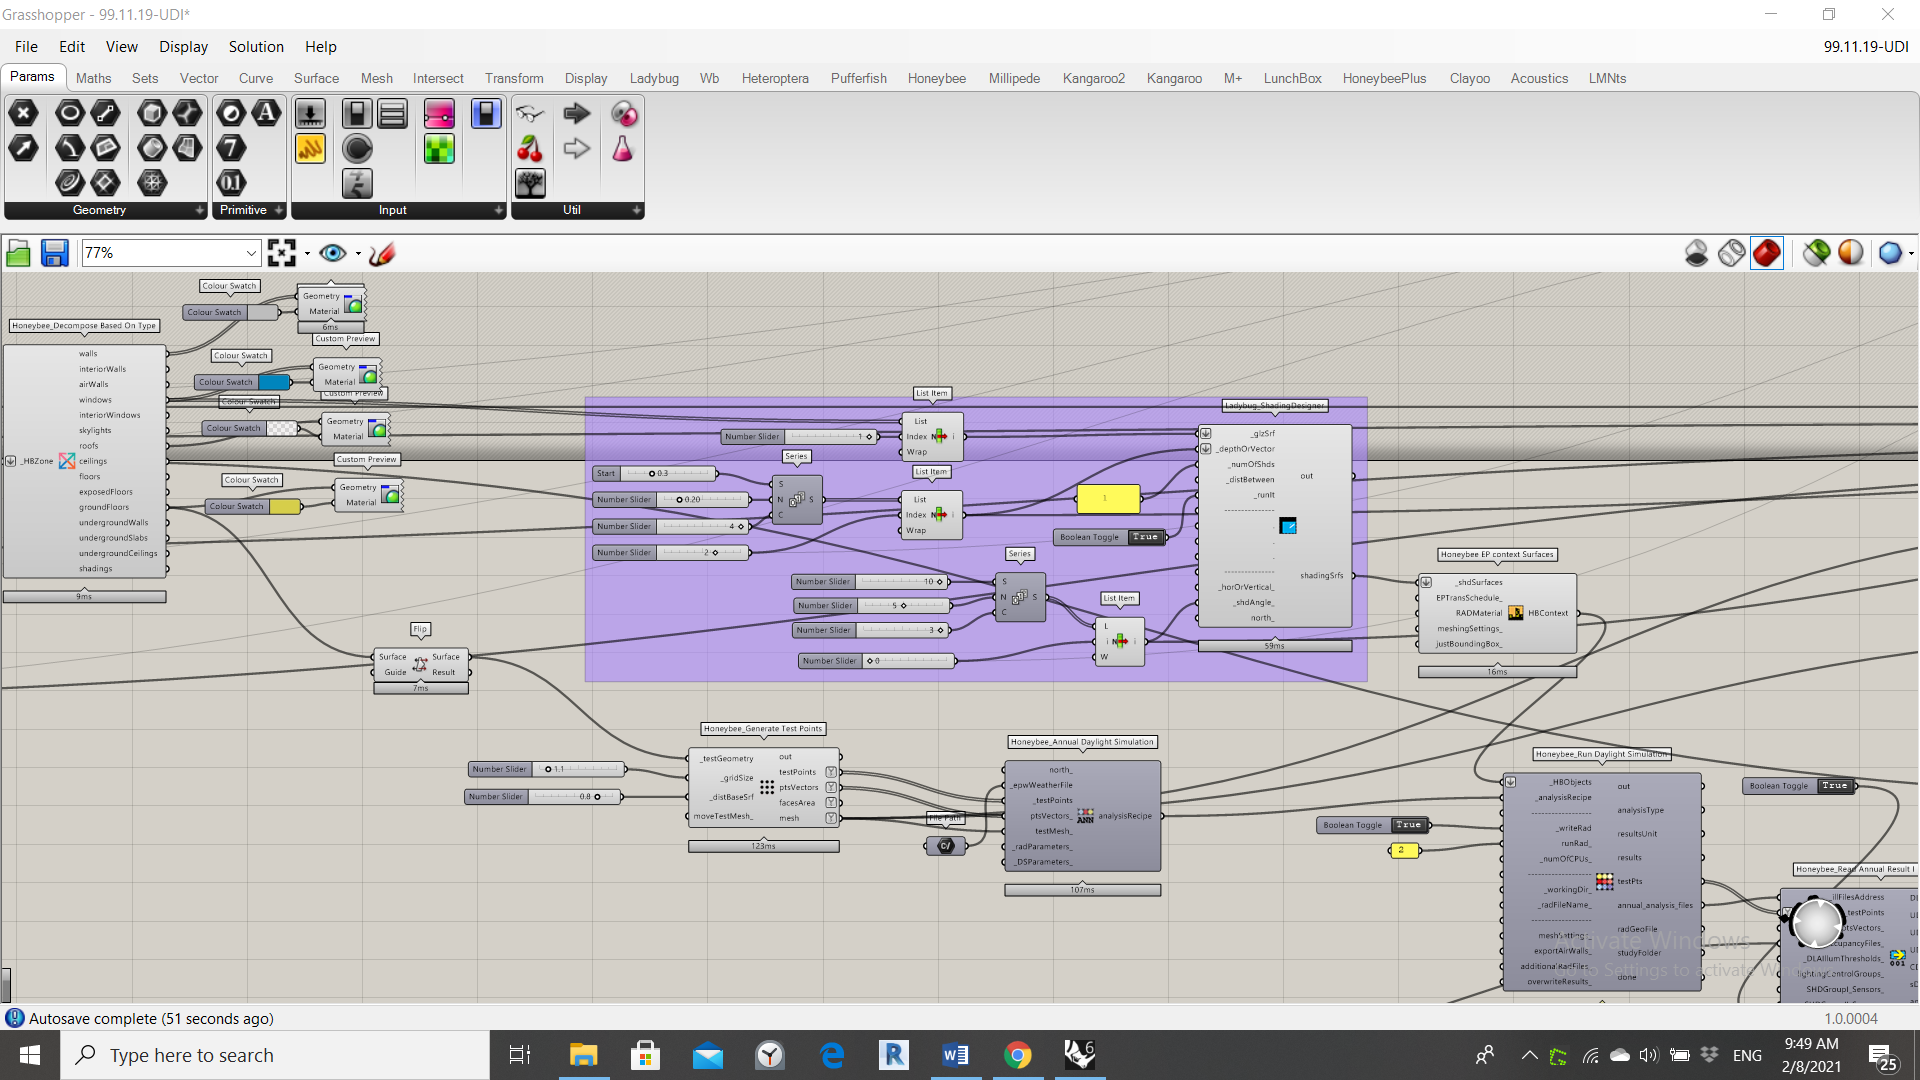Click the Honeybee_Generate Test Points label
1920x1080 pixels.
coord(763,729)
